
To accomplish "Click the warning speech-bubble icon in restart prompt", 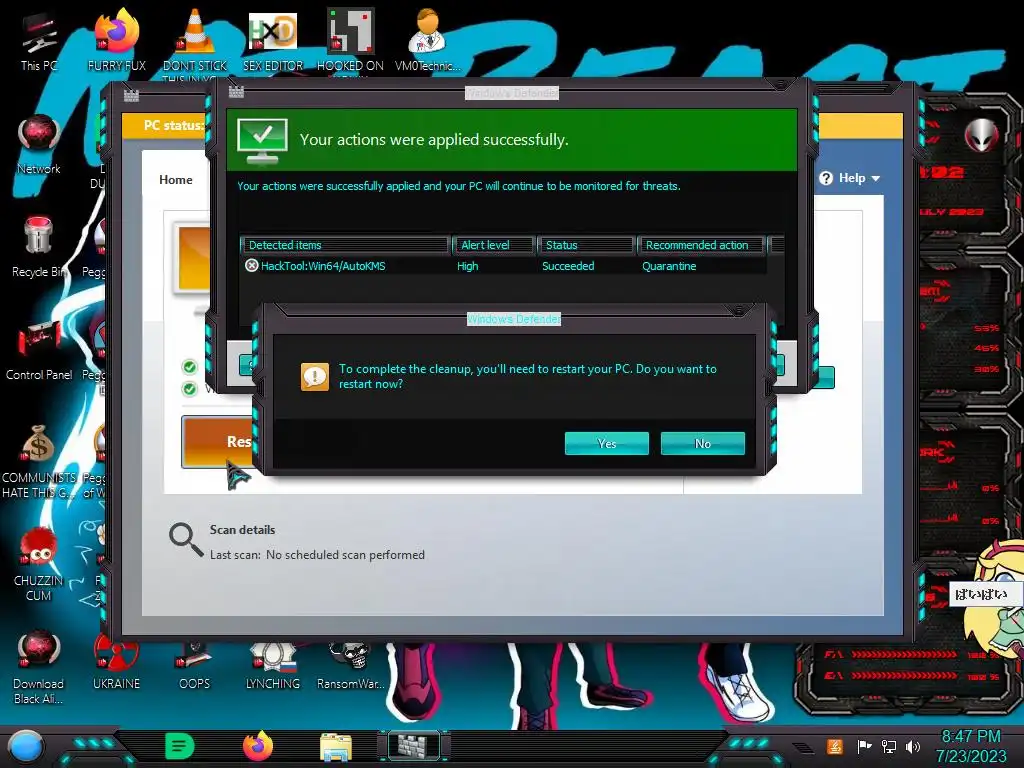I will click(x=315, y=377).
